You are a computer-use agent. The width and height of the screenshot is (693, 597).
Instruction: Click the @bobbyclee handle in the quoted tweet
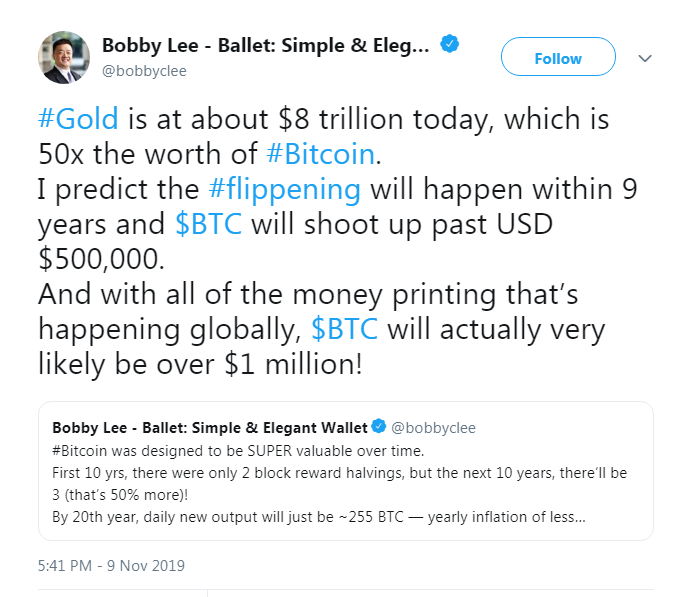click(x=434, y=428)
